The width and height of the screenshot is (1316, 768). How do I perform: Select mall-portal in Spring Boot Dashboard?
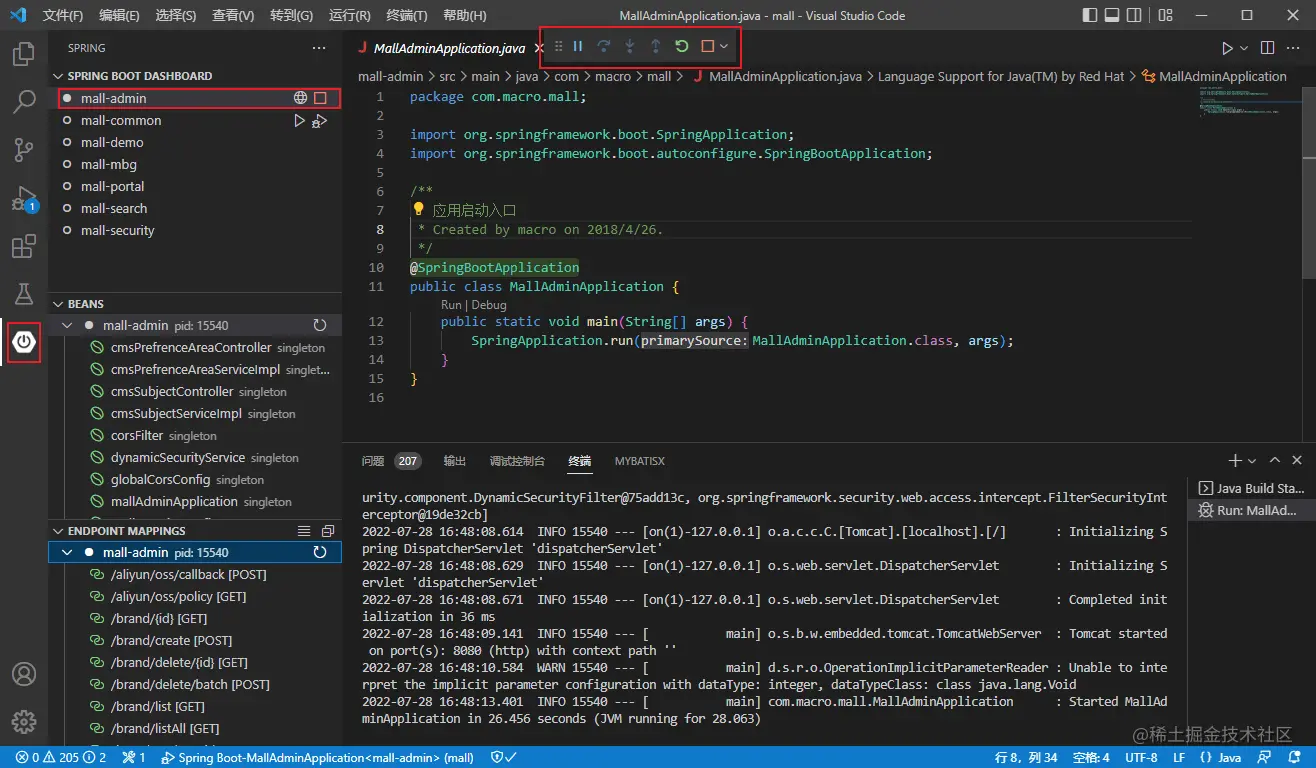(112, 186)
